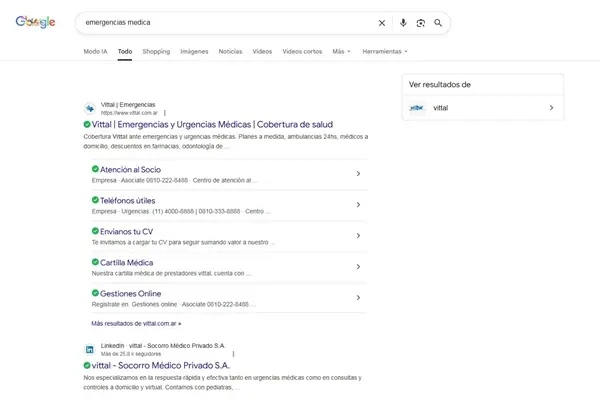Open 'Vittal | Emergencias y Urgencias Médicas' result
This screenshot has width=600, height=400.
[212, 124]
